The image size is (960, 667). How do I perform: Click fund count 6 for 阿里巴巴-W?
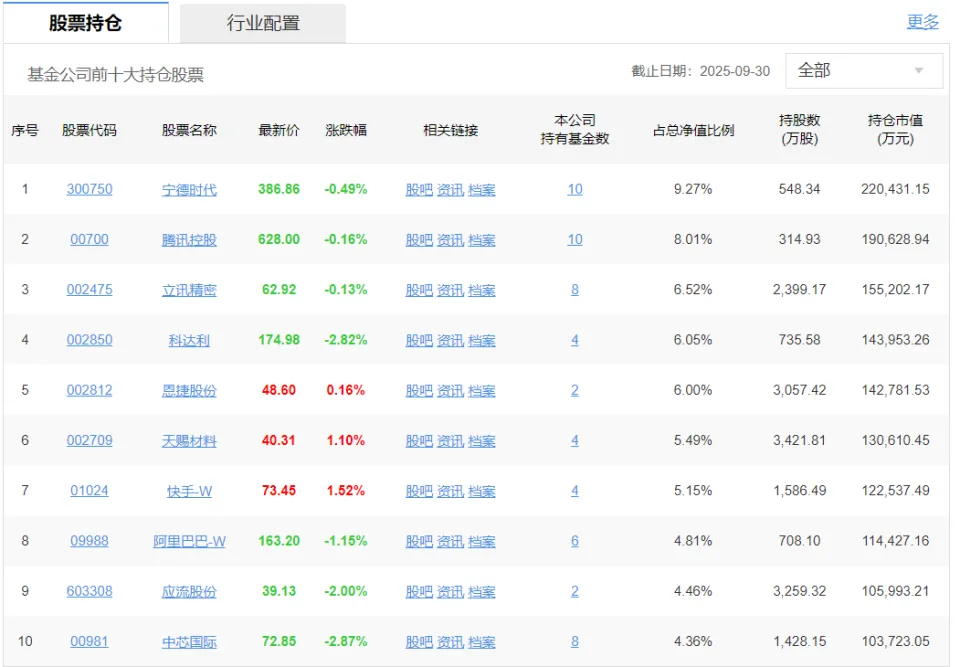click(x=575, y=541)
